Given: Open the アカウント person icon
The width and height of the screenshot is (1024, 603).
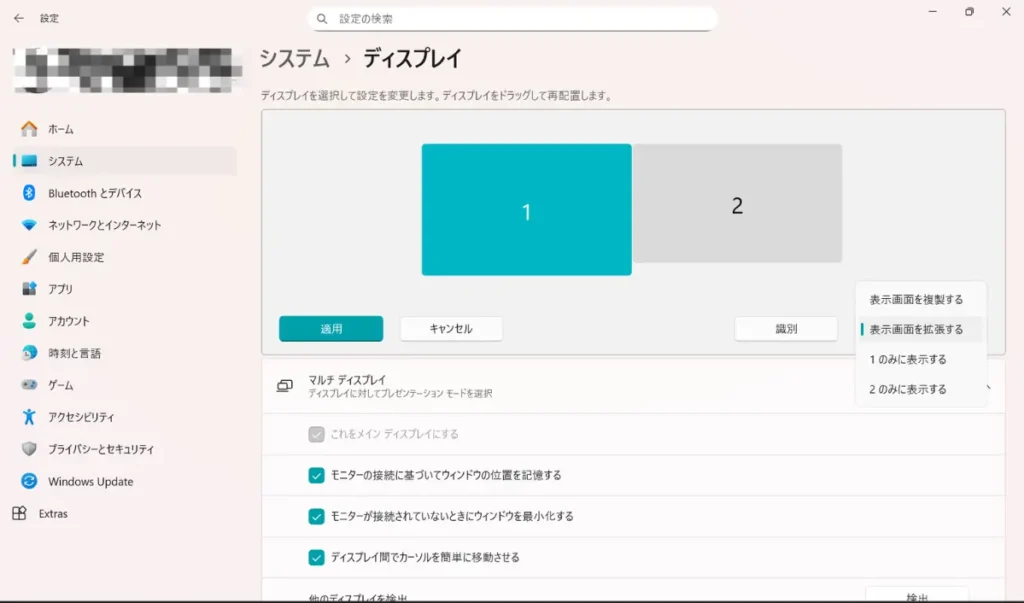Looking at the screenshot, I should click(29, 321).
